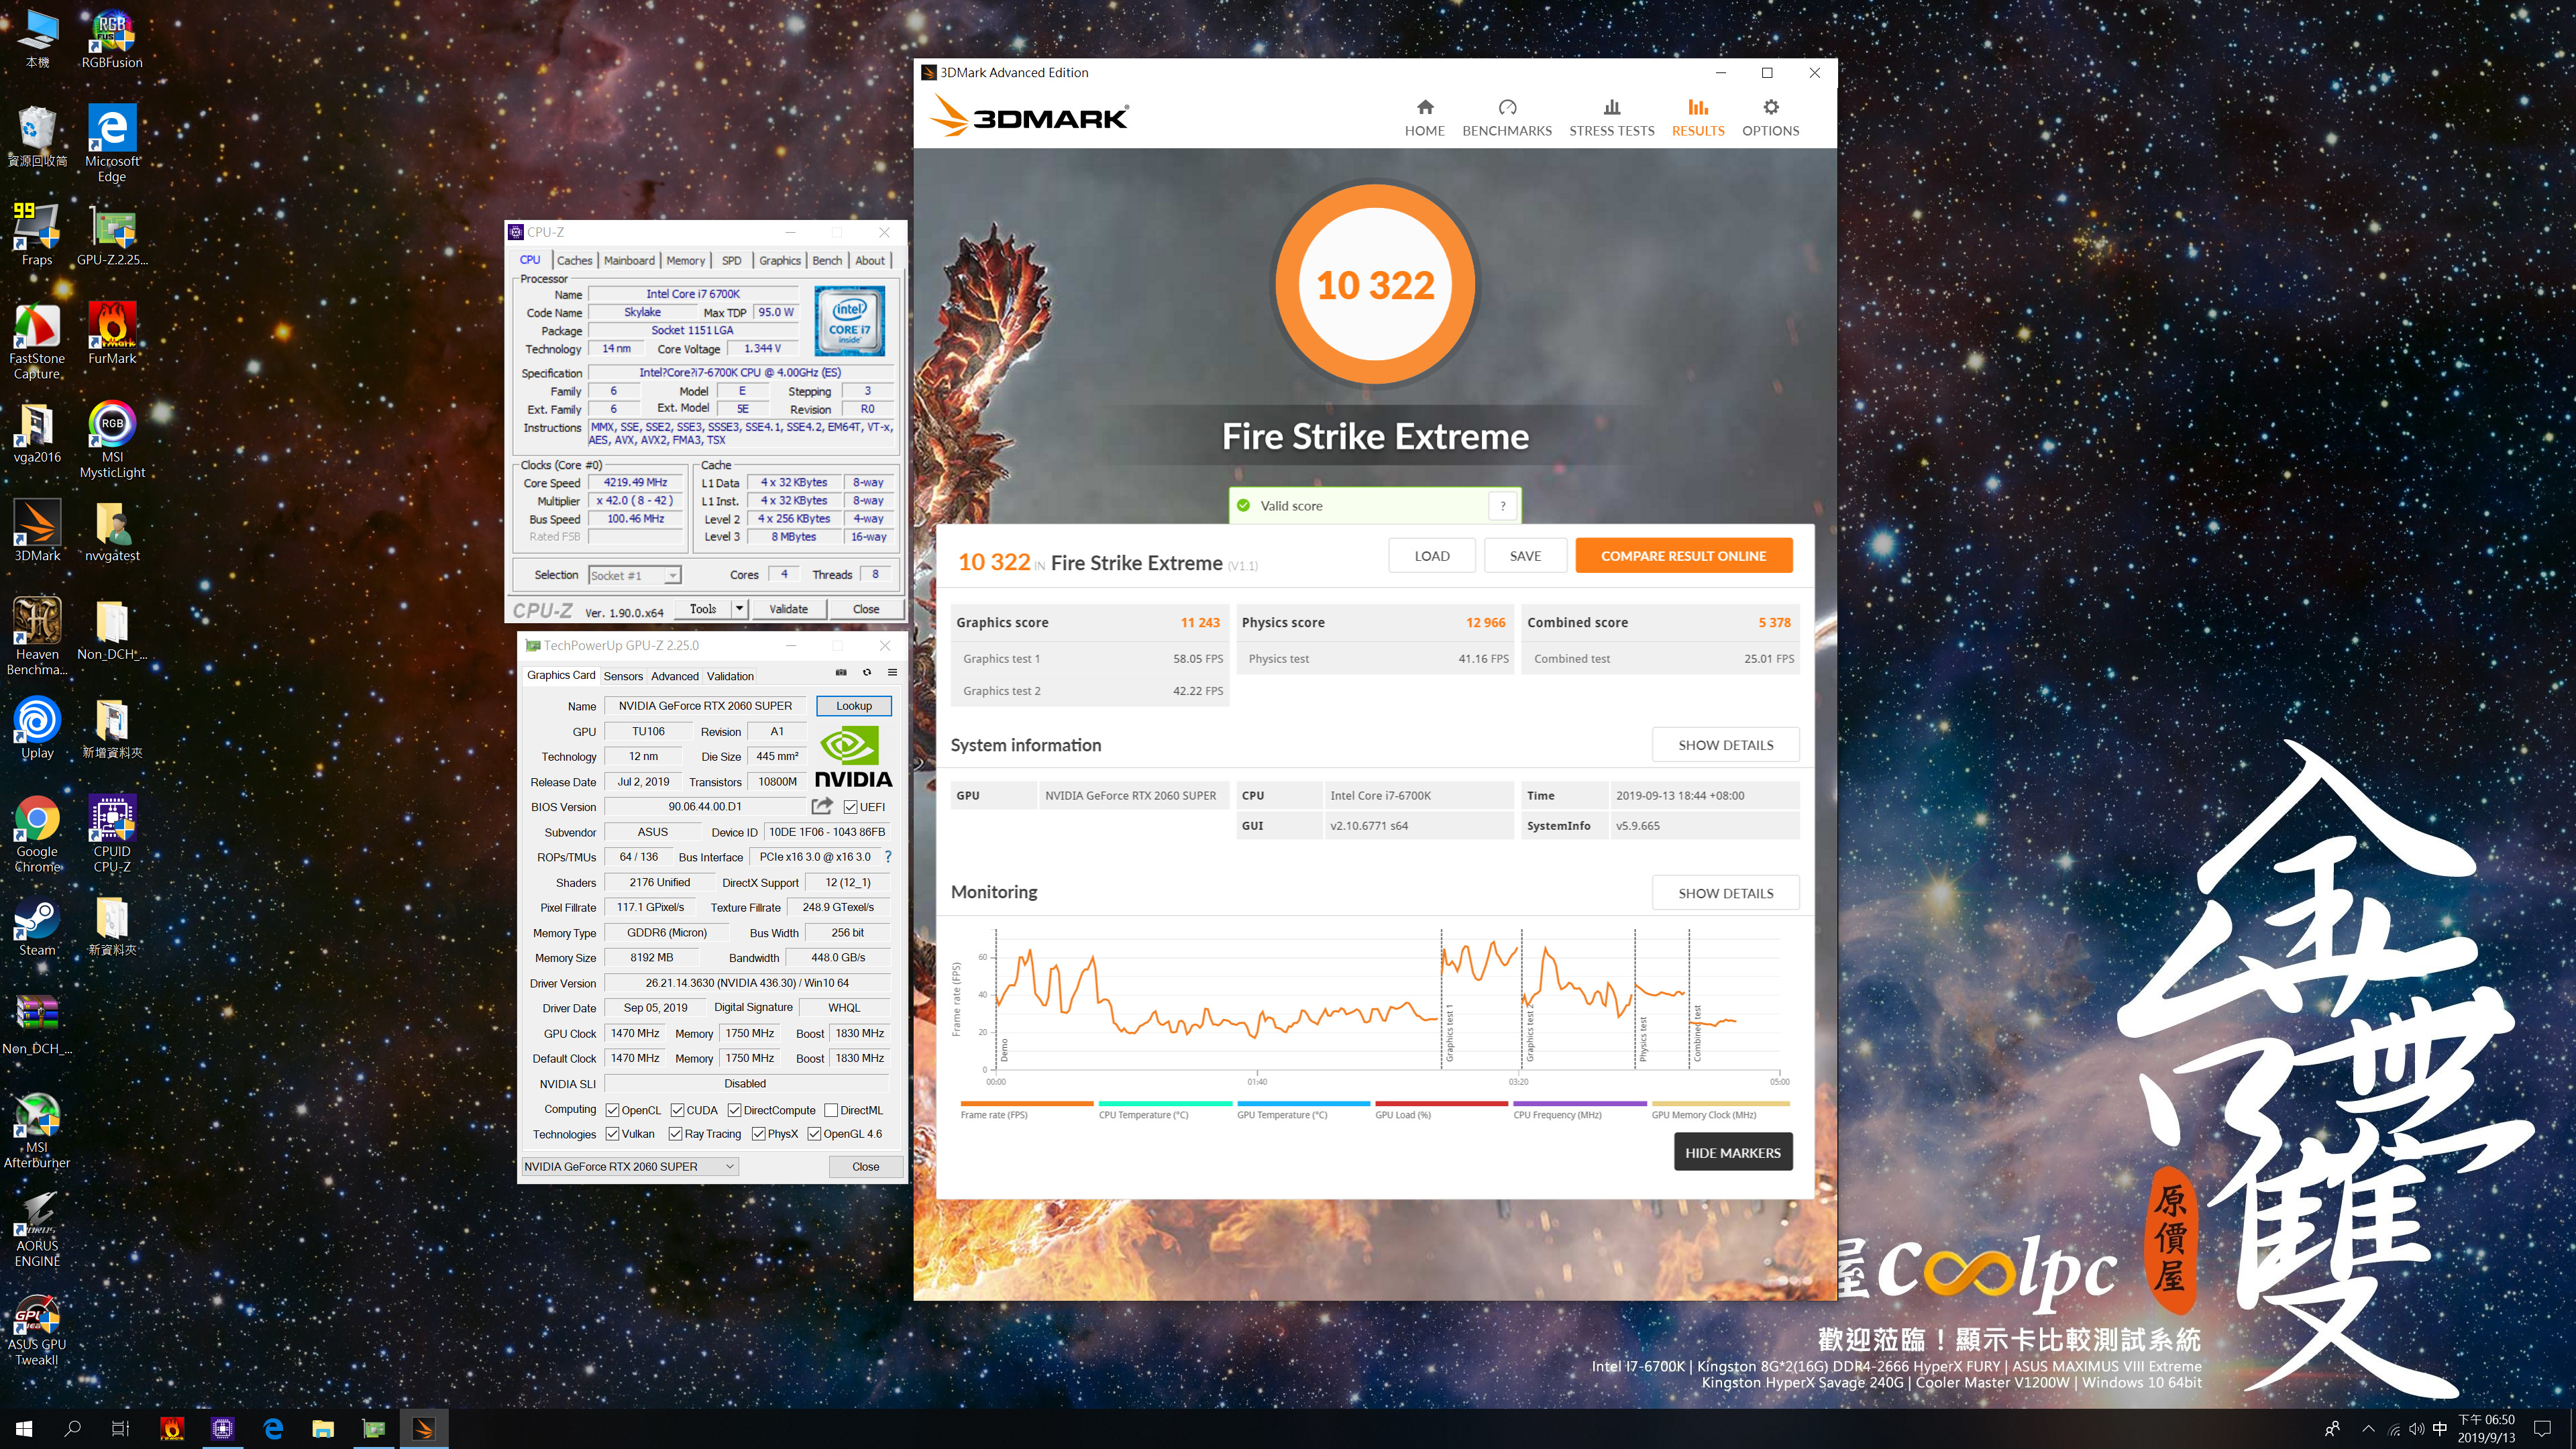Click Valid score help question button

[x=1502, y=506]
